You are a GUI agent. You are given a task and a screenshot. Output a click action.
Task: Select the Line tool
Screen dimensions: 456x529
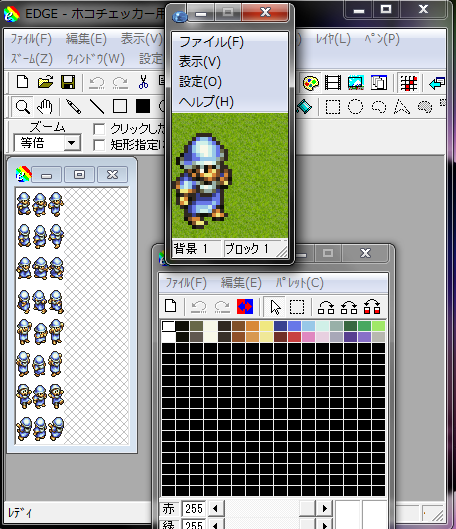[x=97, y=107]
